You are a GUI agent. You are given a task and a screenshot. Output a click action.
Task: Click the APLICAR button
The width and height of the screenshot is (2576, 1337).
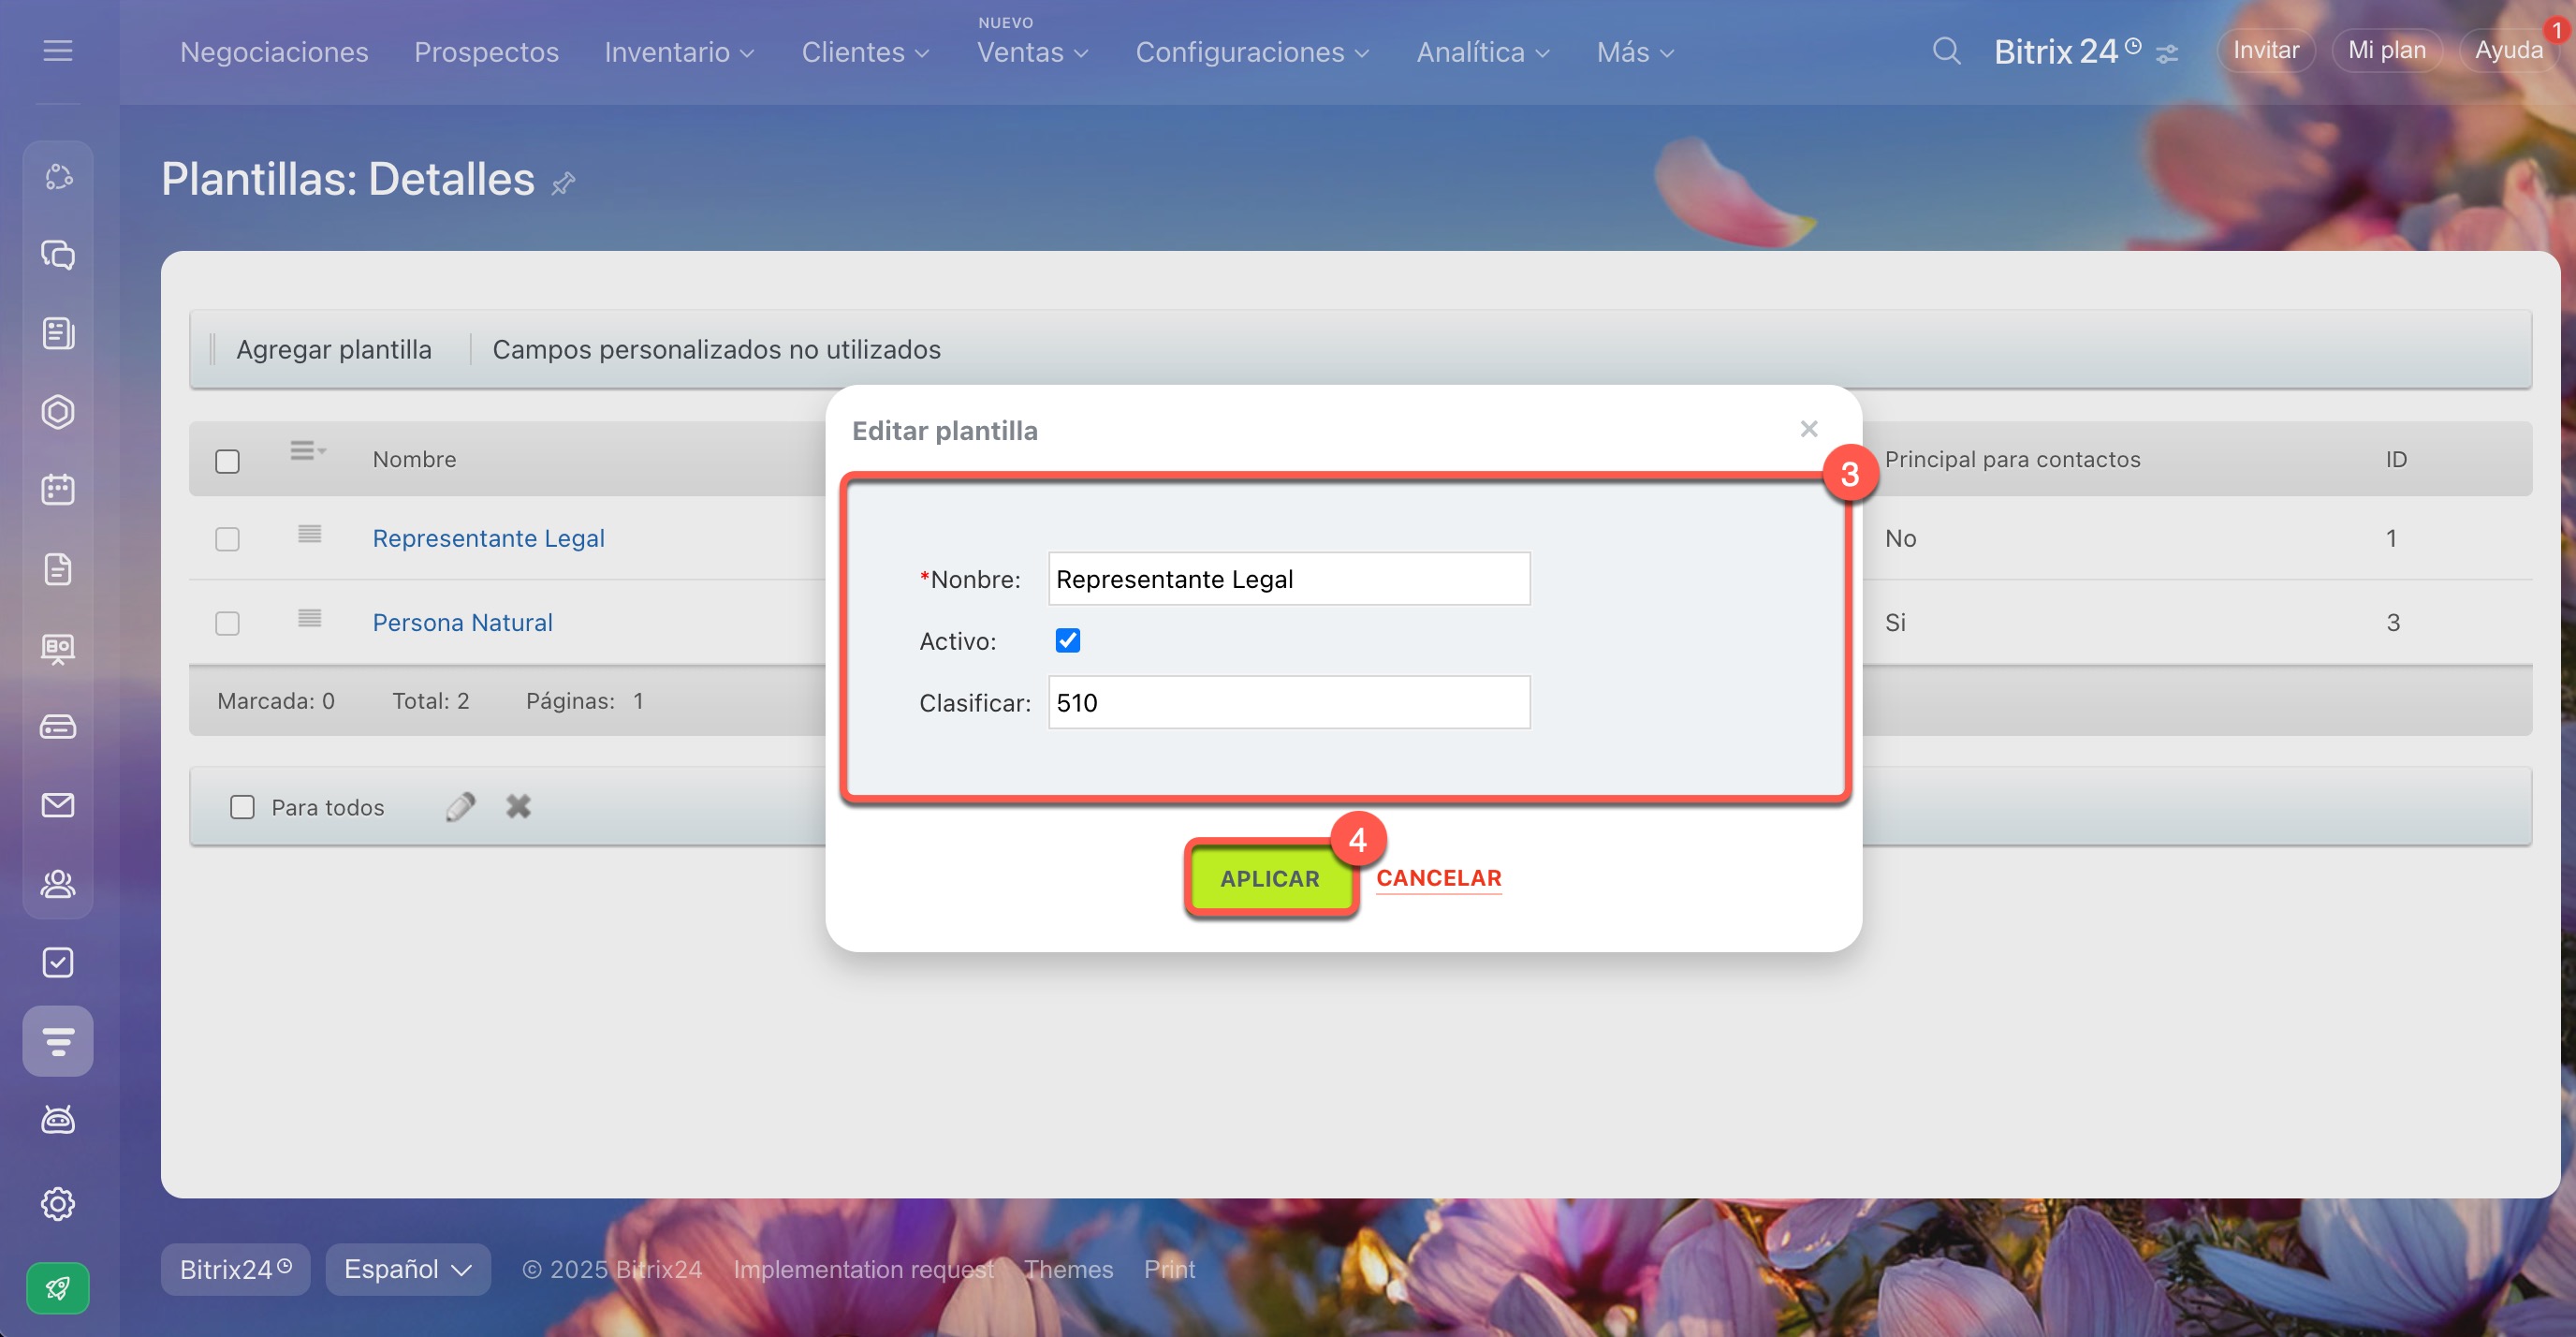1270,879
